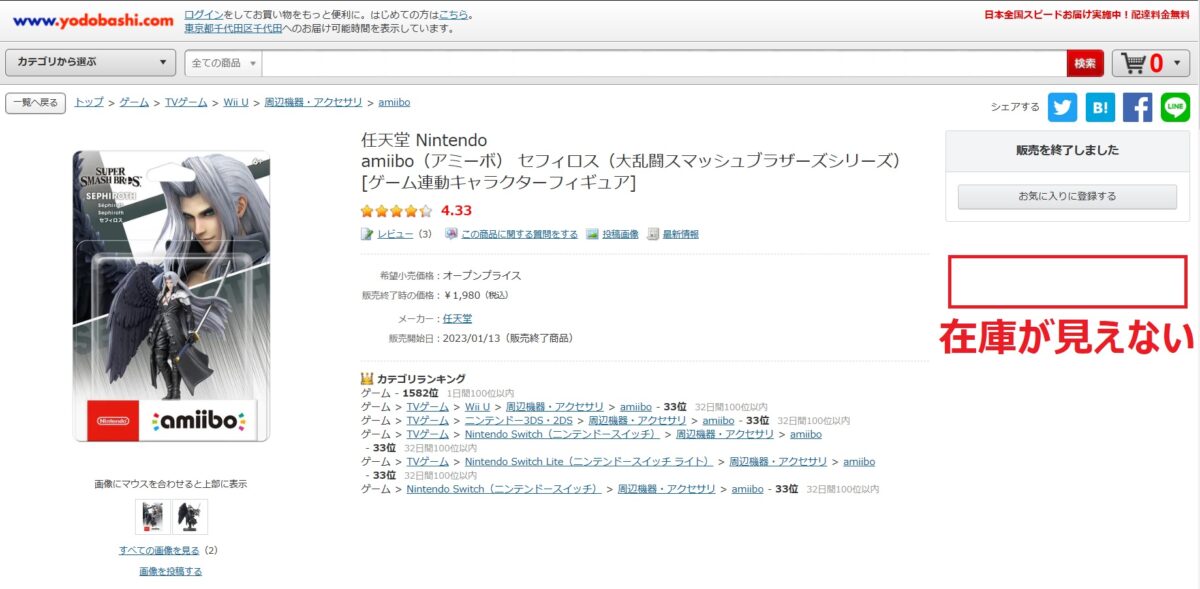Click the pencil icon beside レビュー
The height and width of the screenshot is (589, 1200).
coord(367,234)
